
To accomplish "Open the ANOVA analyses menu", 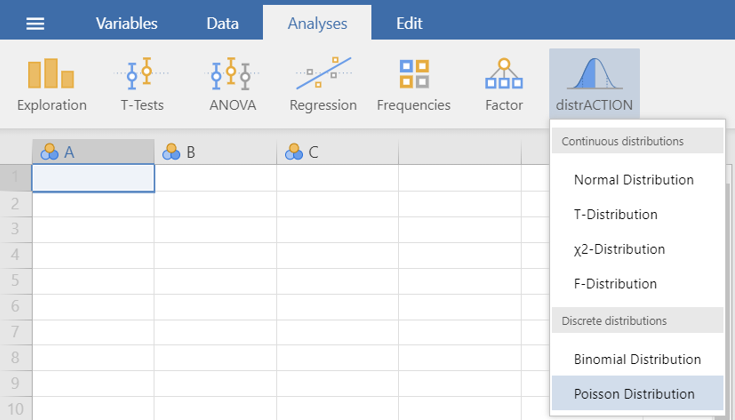I will click(x=232, y=85).
